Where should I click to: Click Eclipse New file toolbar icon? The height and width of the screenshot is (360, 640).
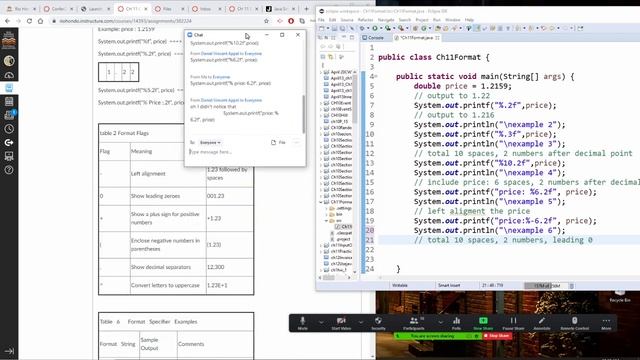click(322, 28)
